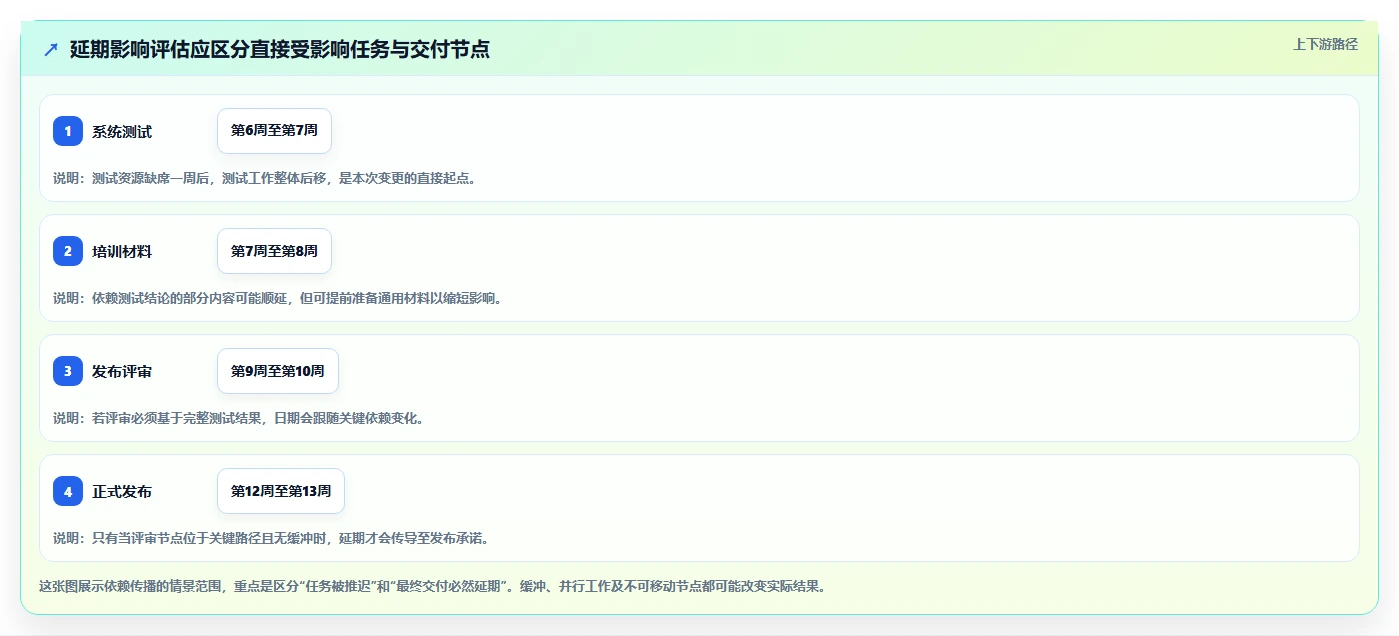Screen dimensions: 1399x636
Task: Click the footer note starting 这张图展示依赖传播
Action: coord(432,586)
